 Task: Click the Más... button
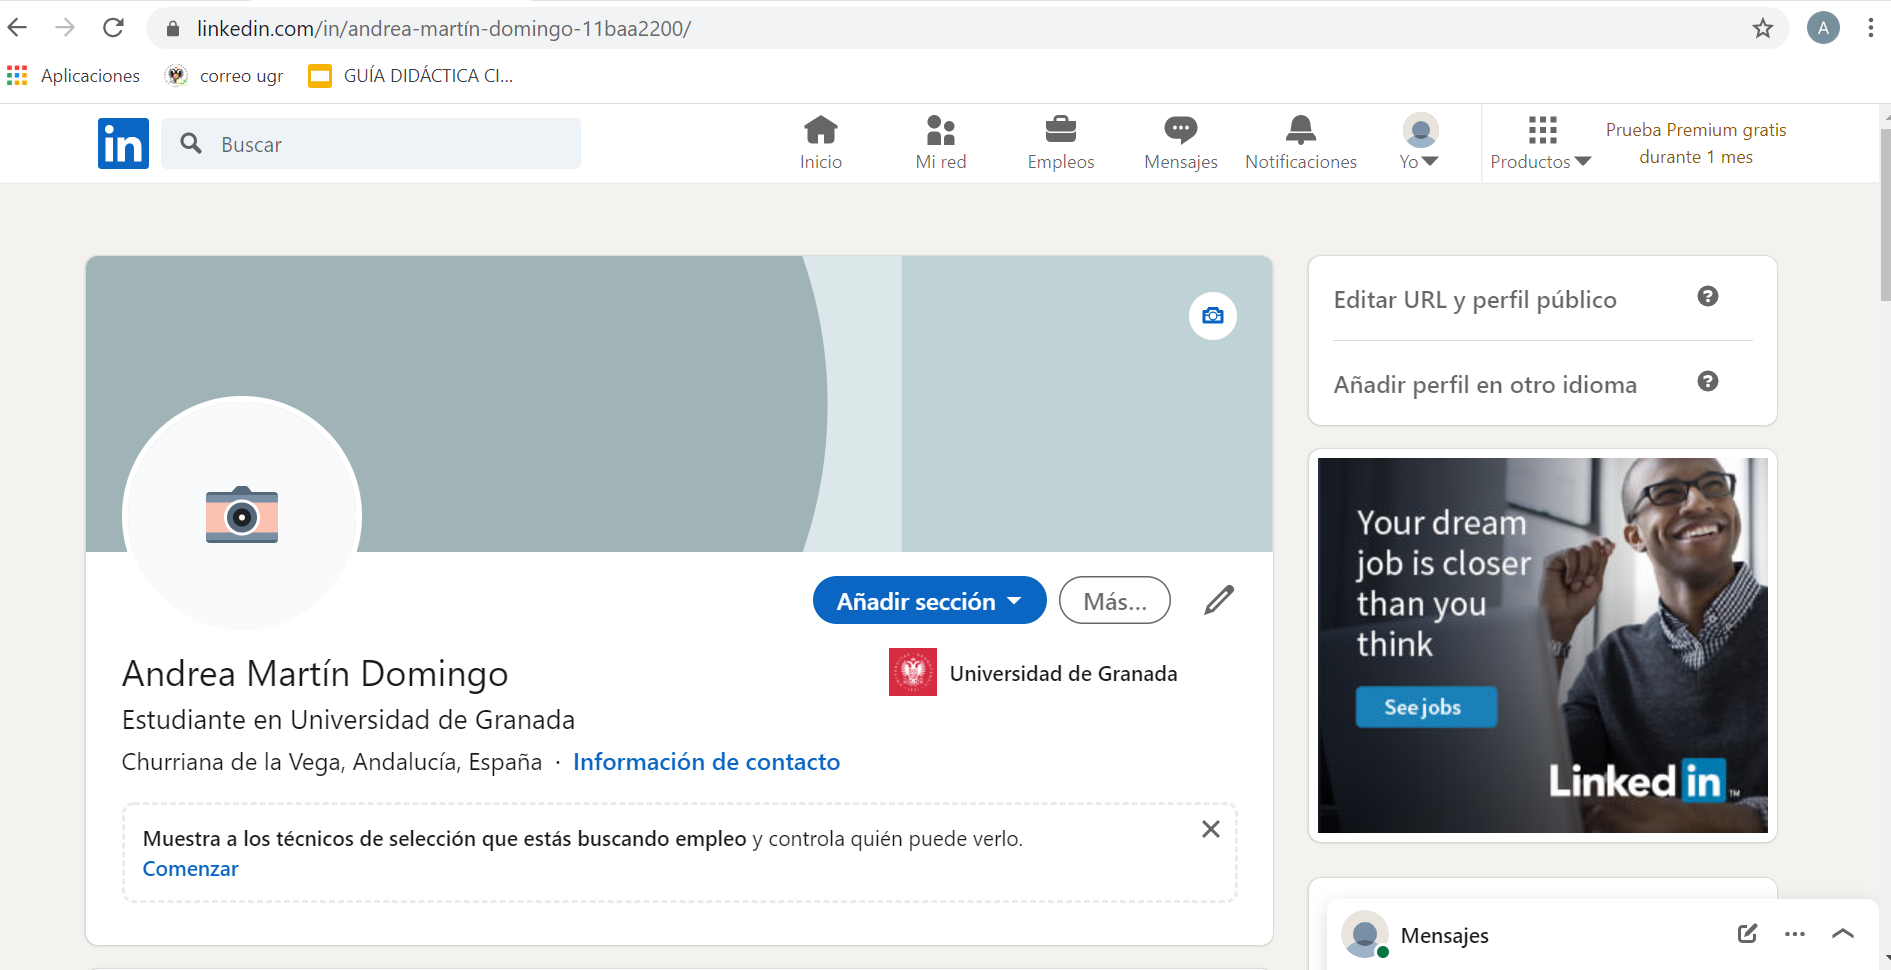click(1114, 601)
